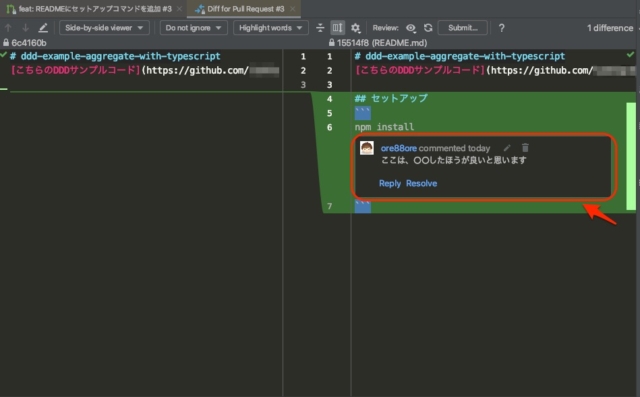
Task: Click right pane こちらのDDDサンプルコード link text
Action: pos(420,70)
